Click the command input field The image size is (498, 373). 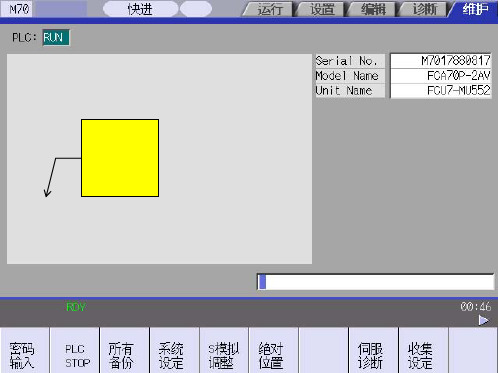coord(375,282)
